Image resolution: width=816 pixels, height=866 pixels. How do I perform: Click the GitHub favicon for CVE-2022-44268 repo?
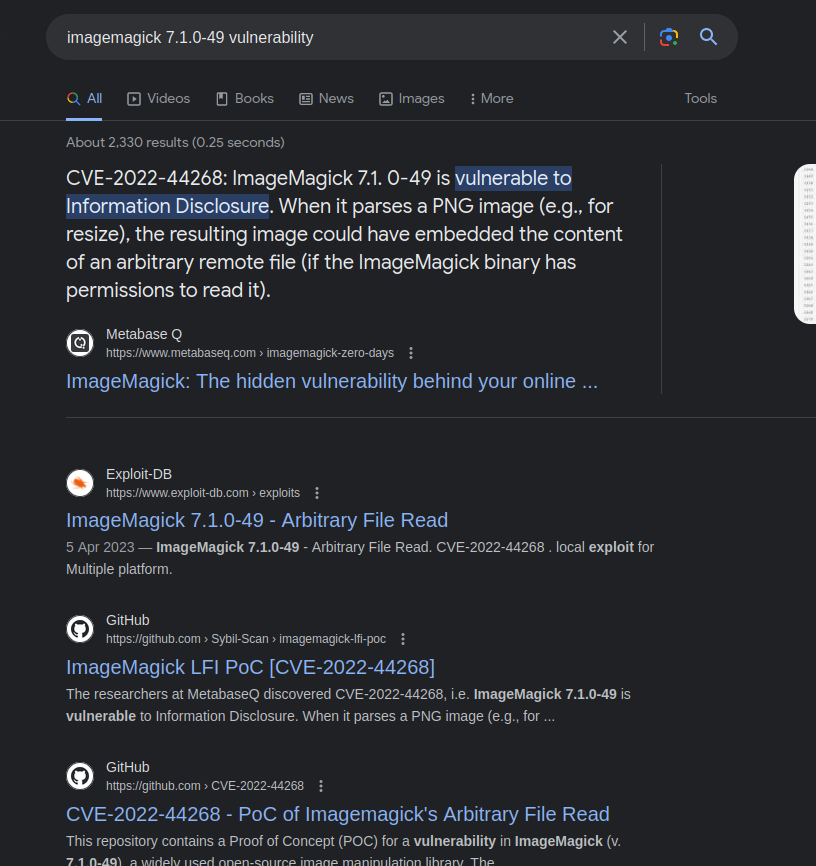80,776
